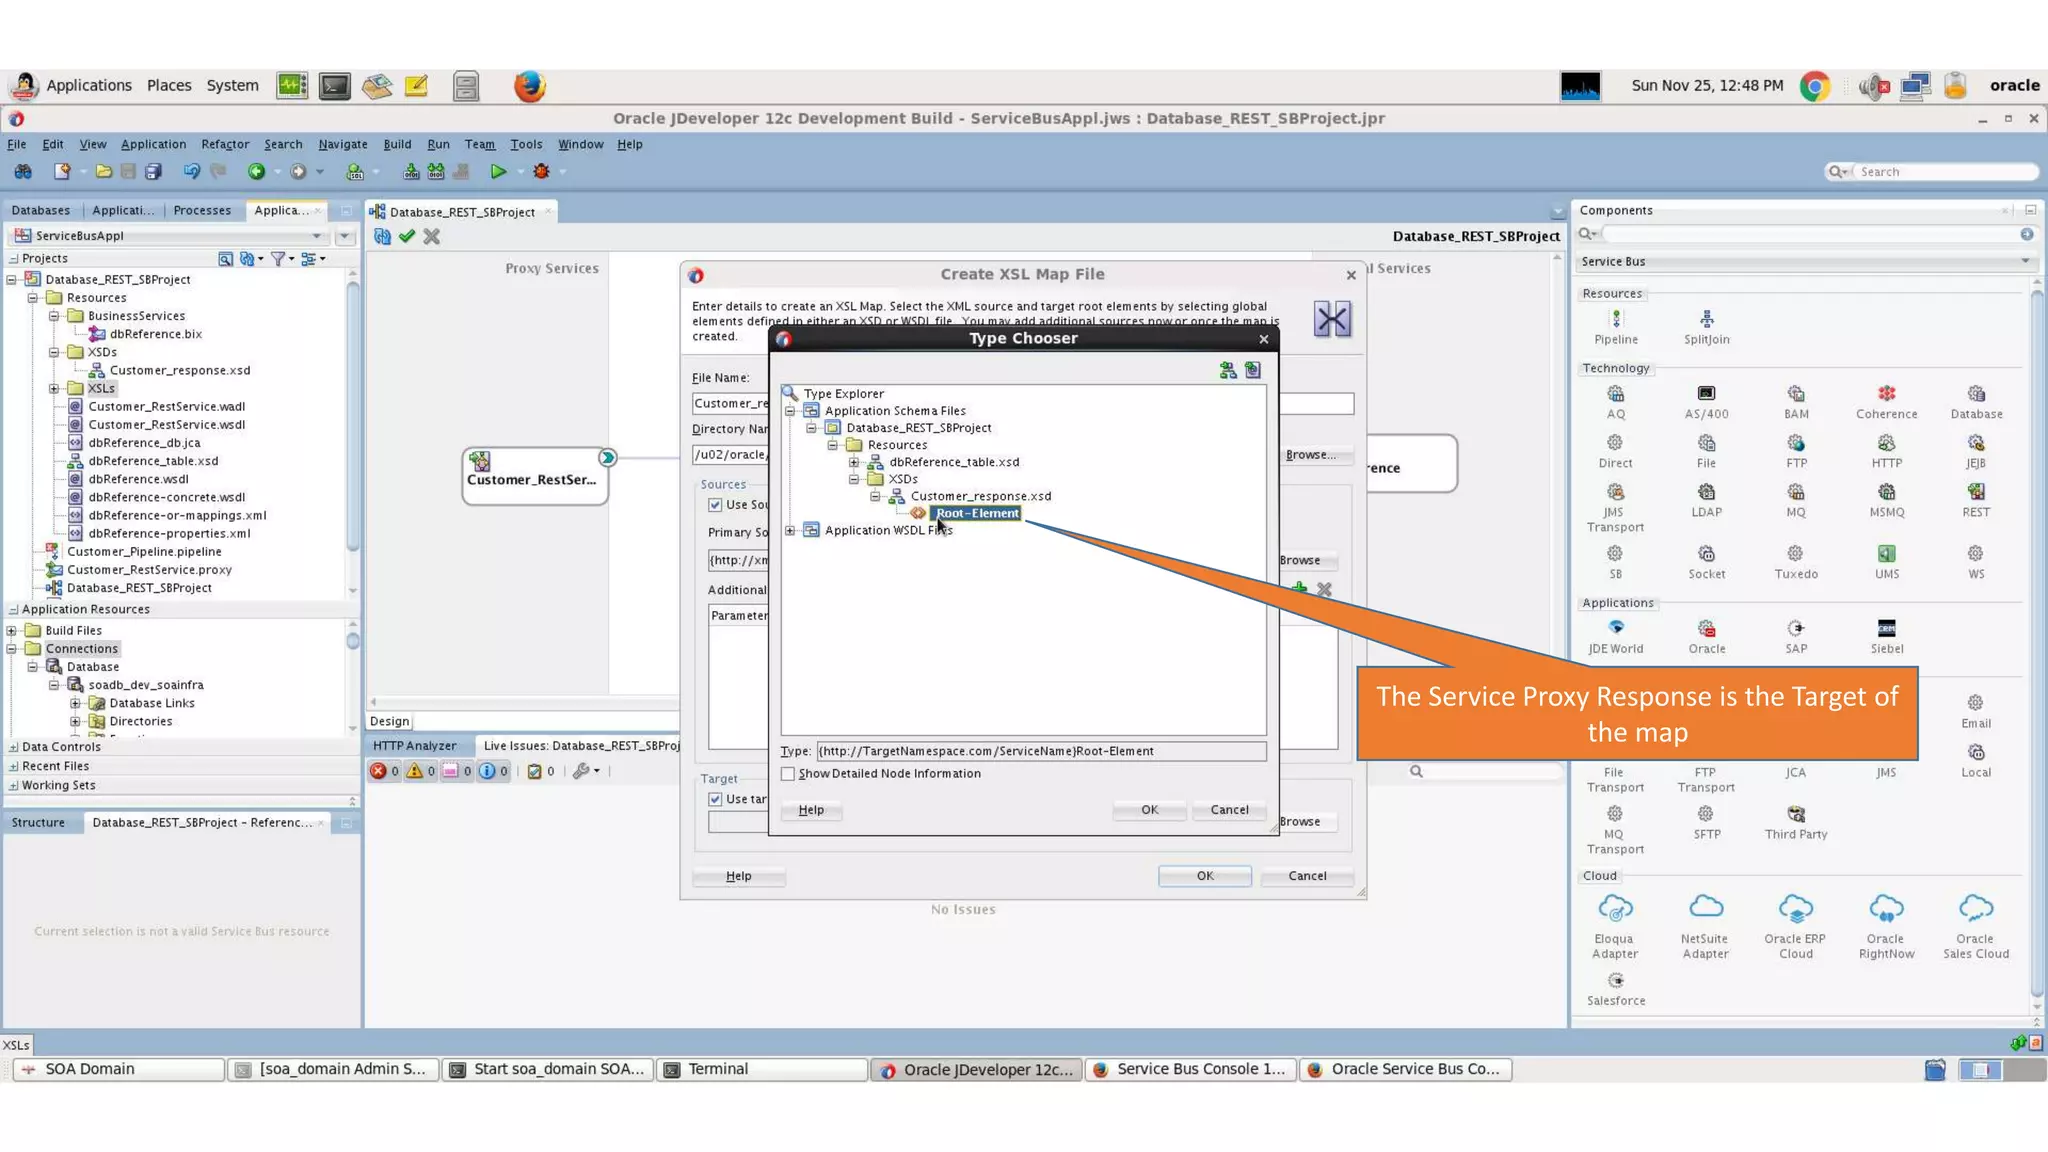The image size is (2048, 1152).
Task: Select the LDAP adapter icon
Action: point(1706,492)
